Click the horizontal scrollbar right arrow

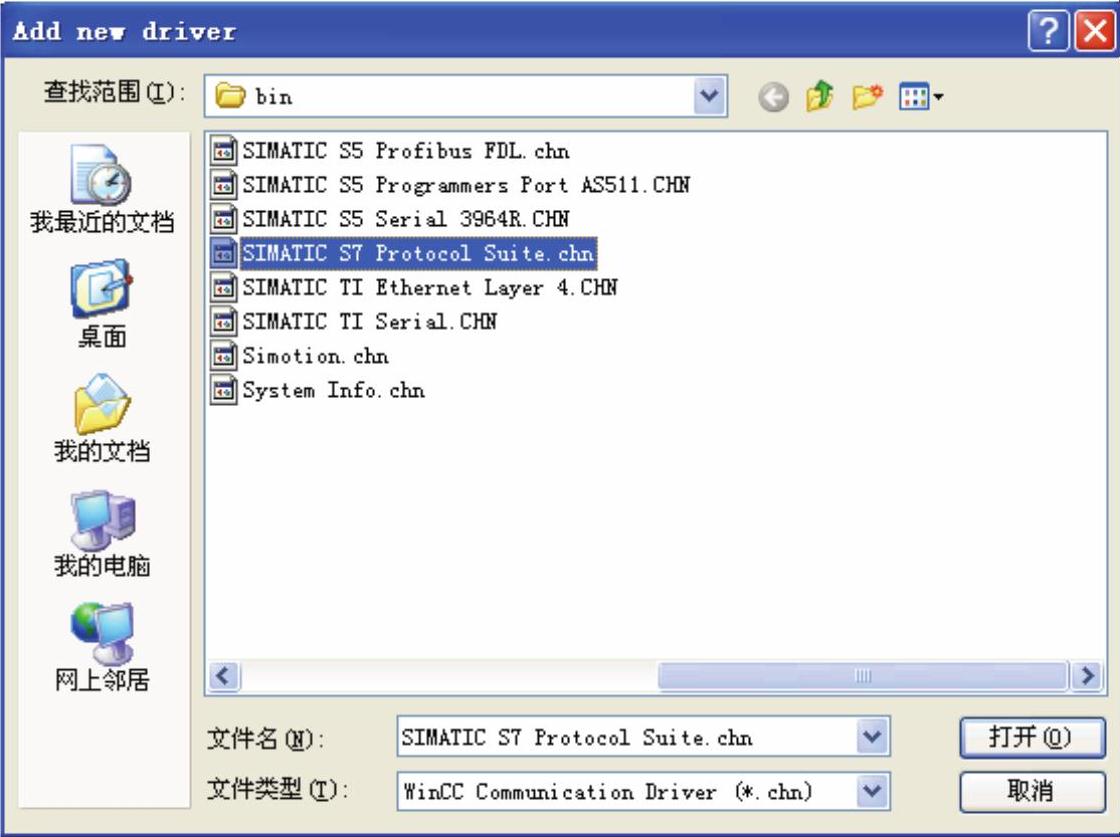coord(1087,676)
